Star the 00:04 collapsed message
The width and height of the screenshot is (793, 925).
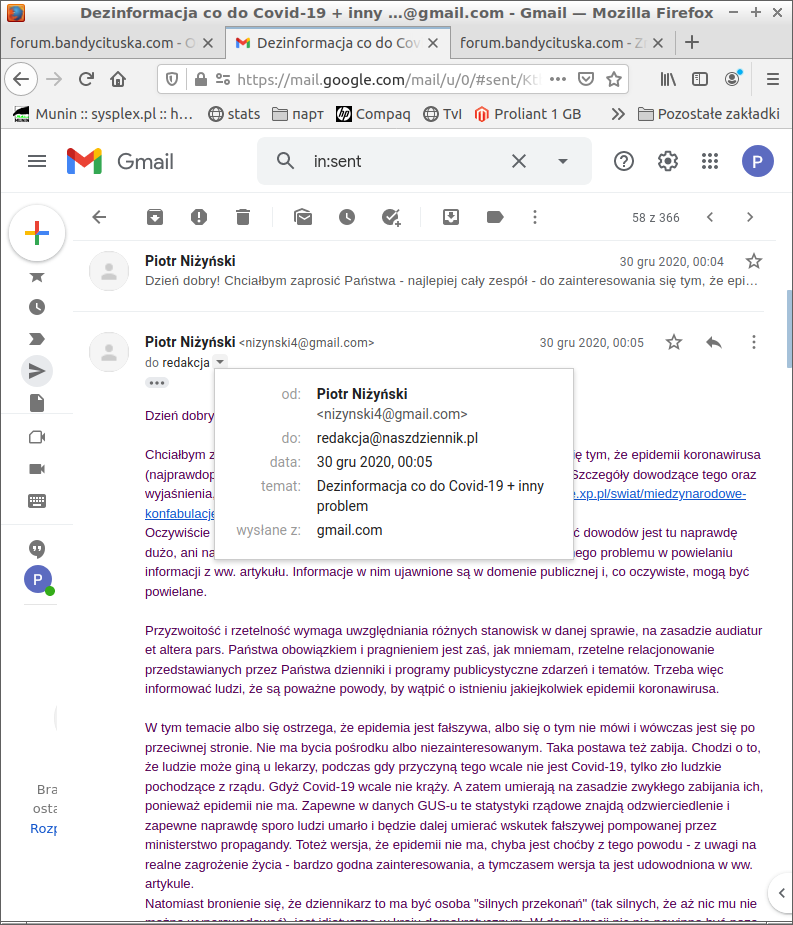tap(753, 261)
